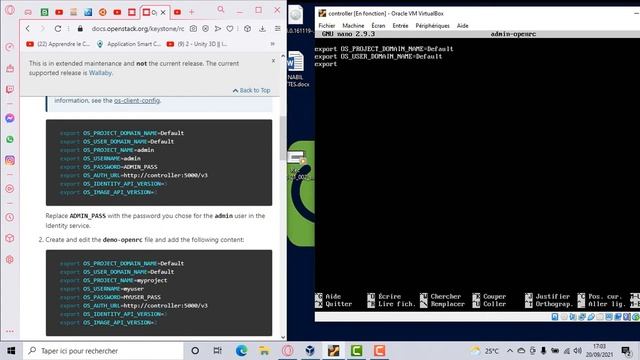Screen dimensions: 640x360
Task: Click 'Quitter' shortcut in nano footer
Action: [x=334, y=304]
